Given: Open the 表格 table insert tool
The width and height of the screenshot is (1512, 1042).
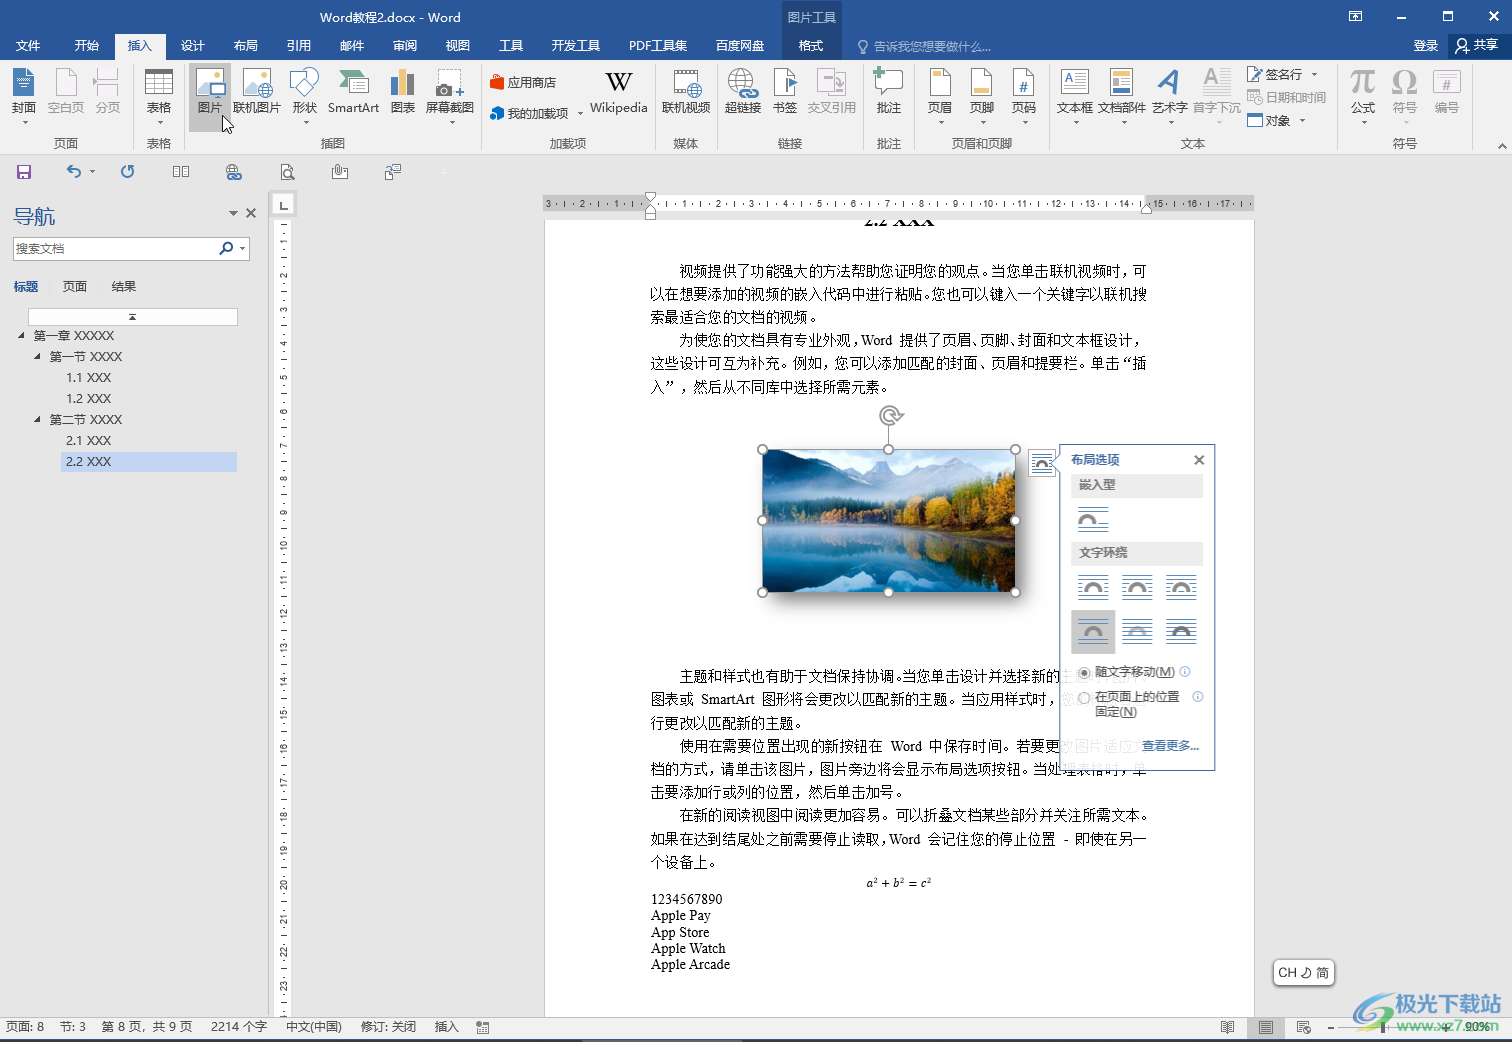Looking at the screenshot, I should click(159, 95).
